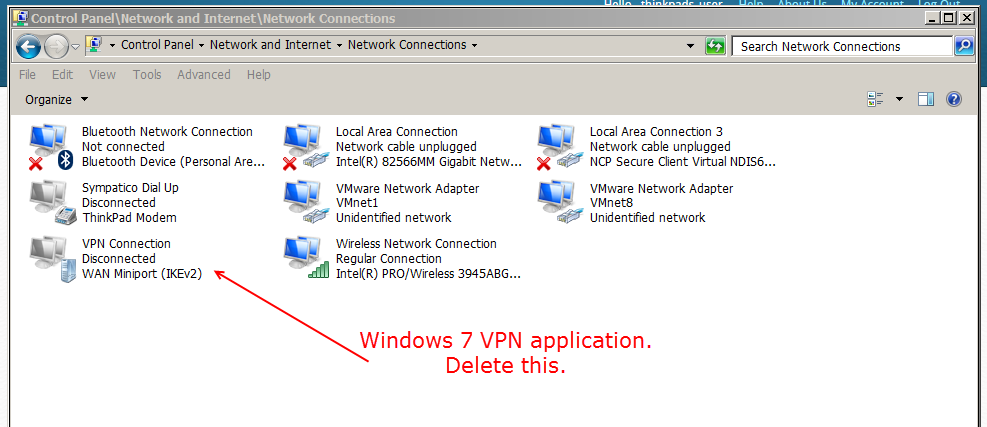Click the Forward navigation arrow

click(56, 46)
